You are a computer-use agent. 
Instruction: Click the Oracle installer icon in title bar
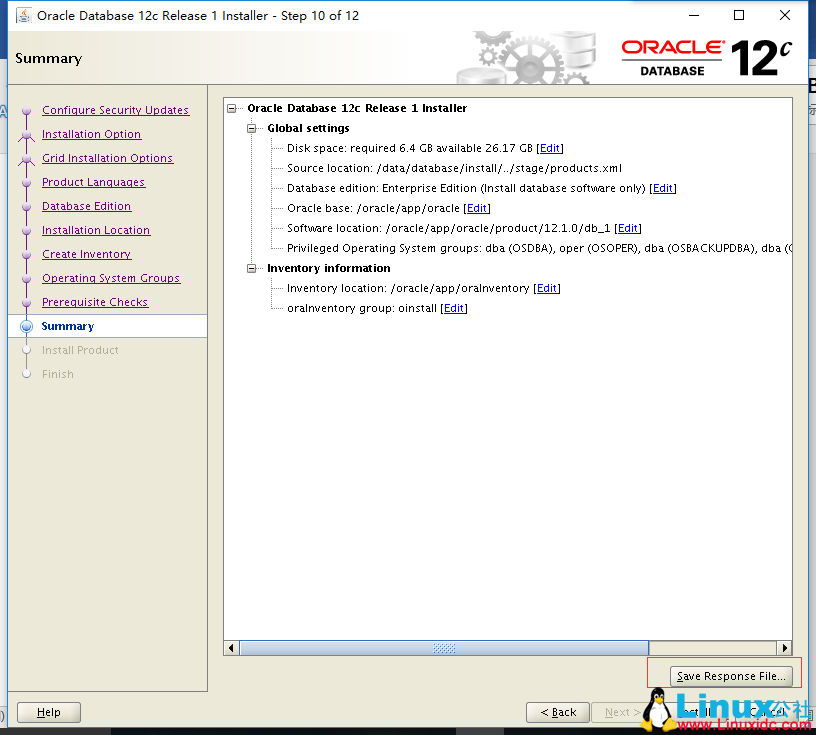click(22, 15)
